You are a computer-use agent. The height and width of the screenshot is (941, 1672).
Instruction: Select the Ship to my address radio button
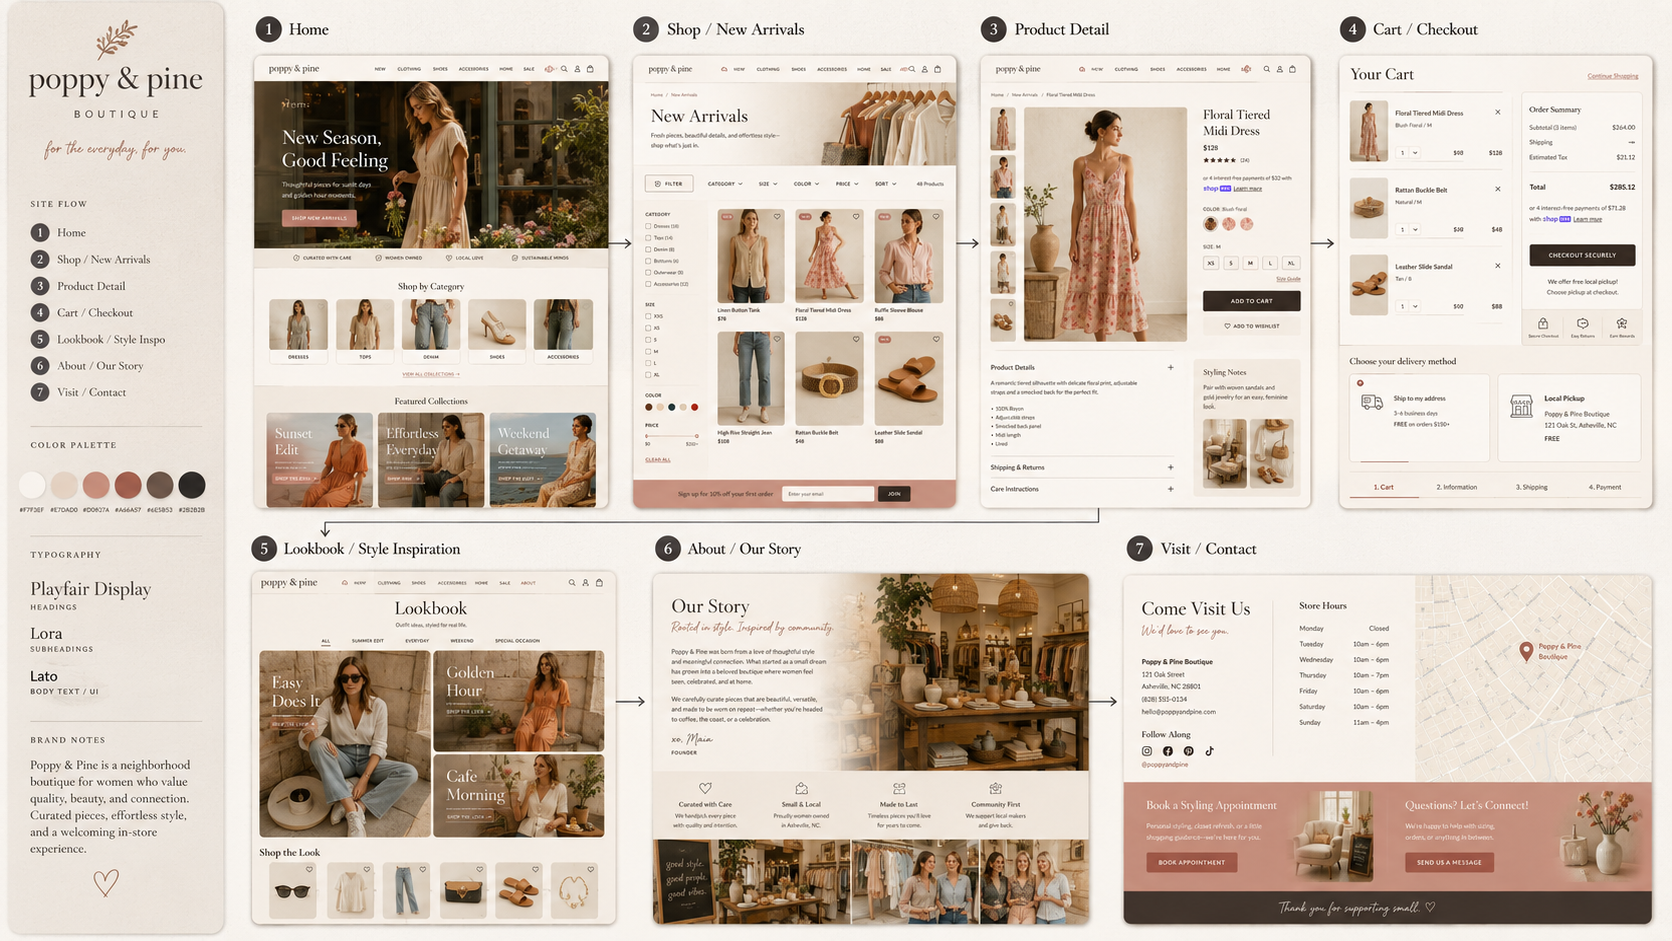click(x=1360, y=383)
